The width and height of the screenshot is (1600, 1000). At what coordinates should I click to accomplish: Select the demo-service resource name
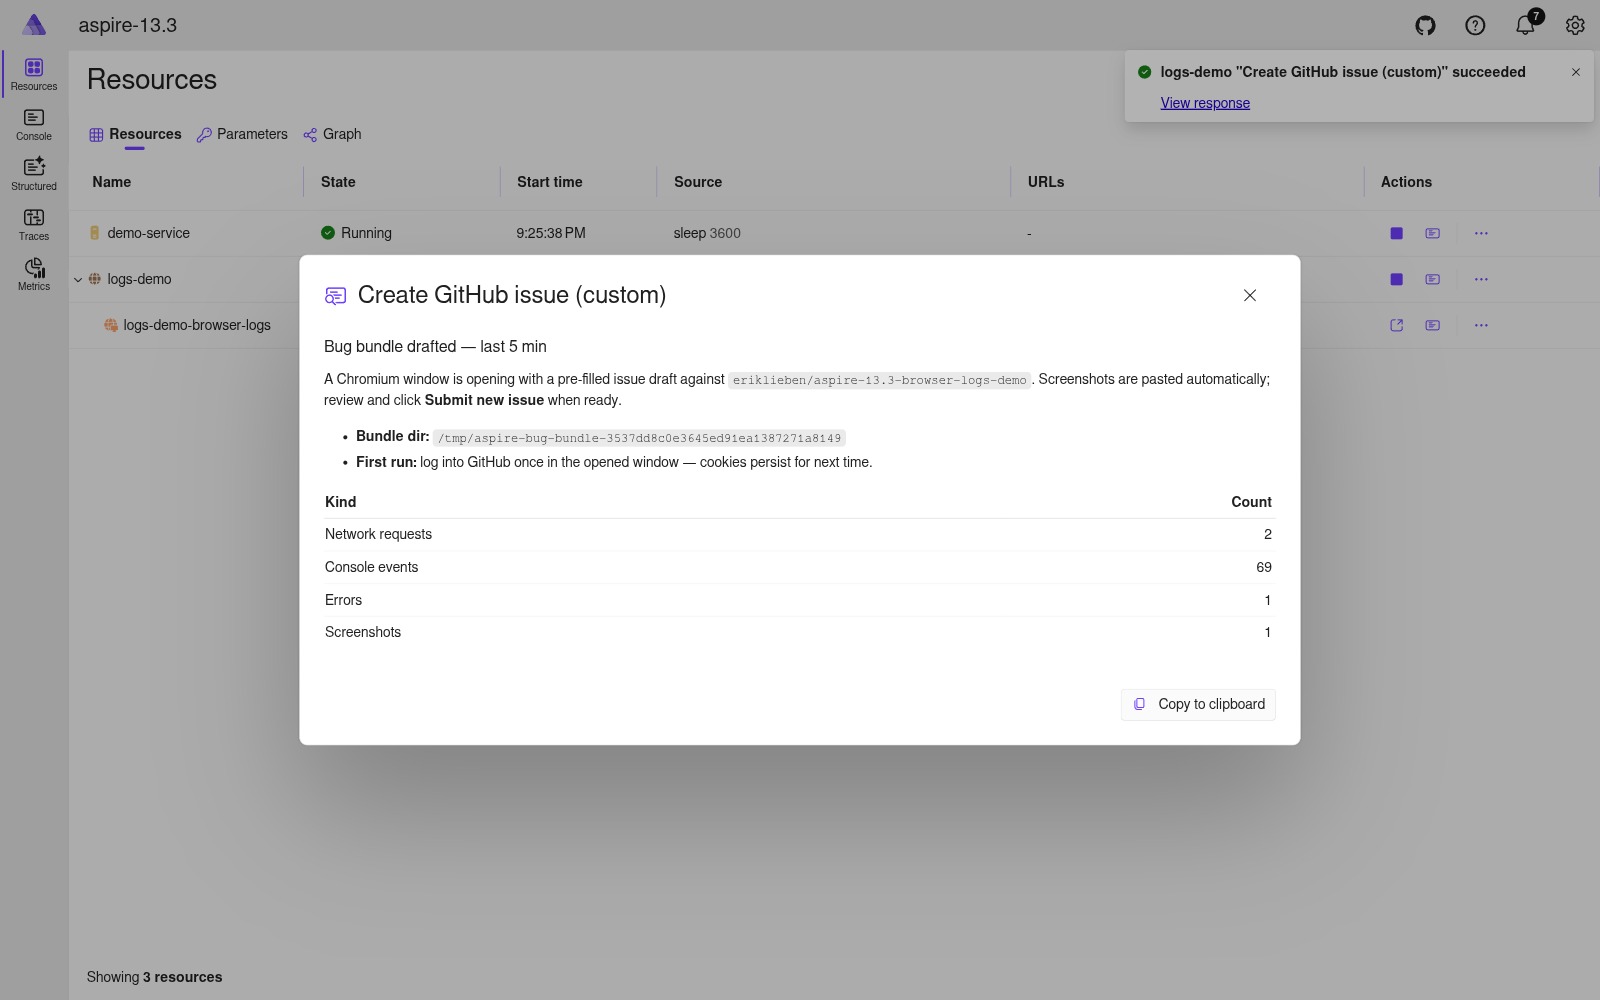tap(148, 233)
